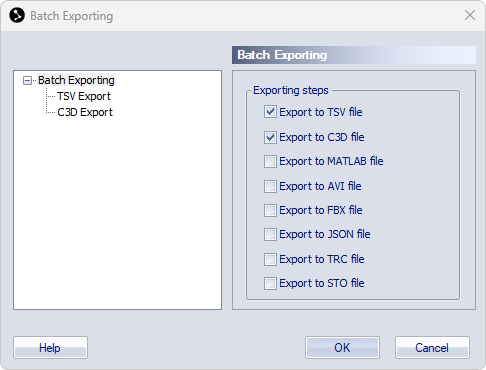
Task: Enable Export to FBX file
Action: [270, 210]
